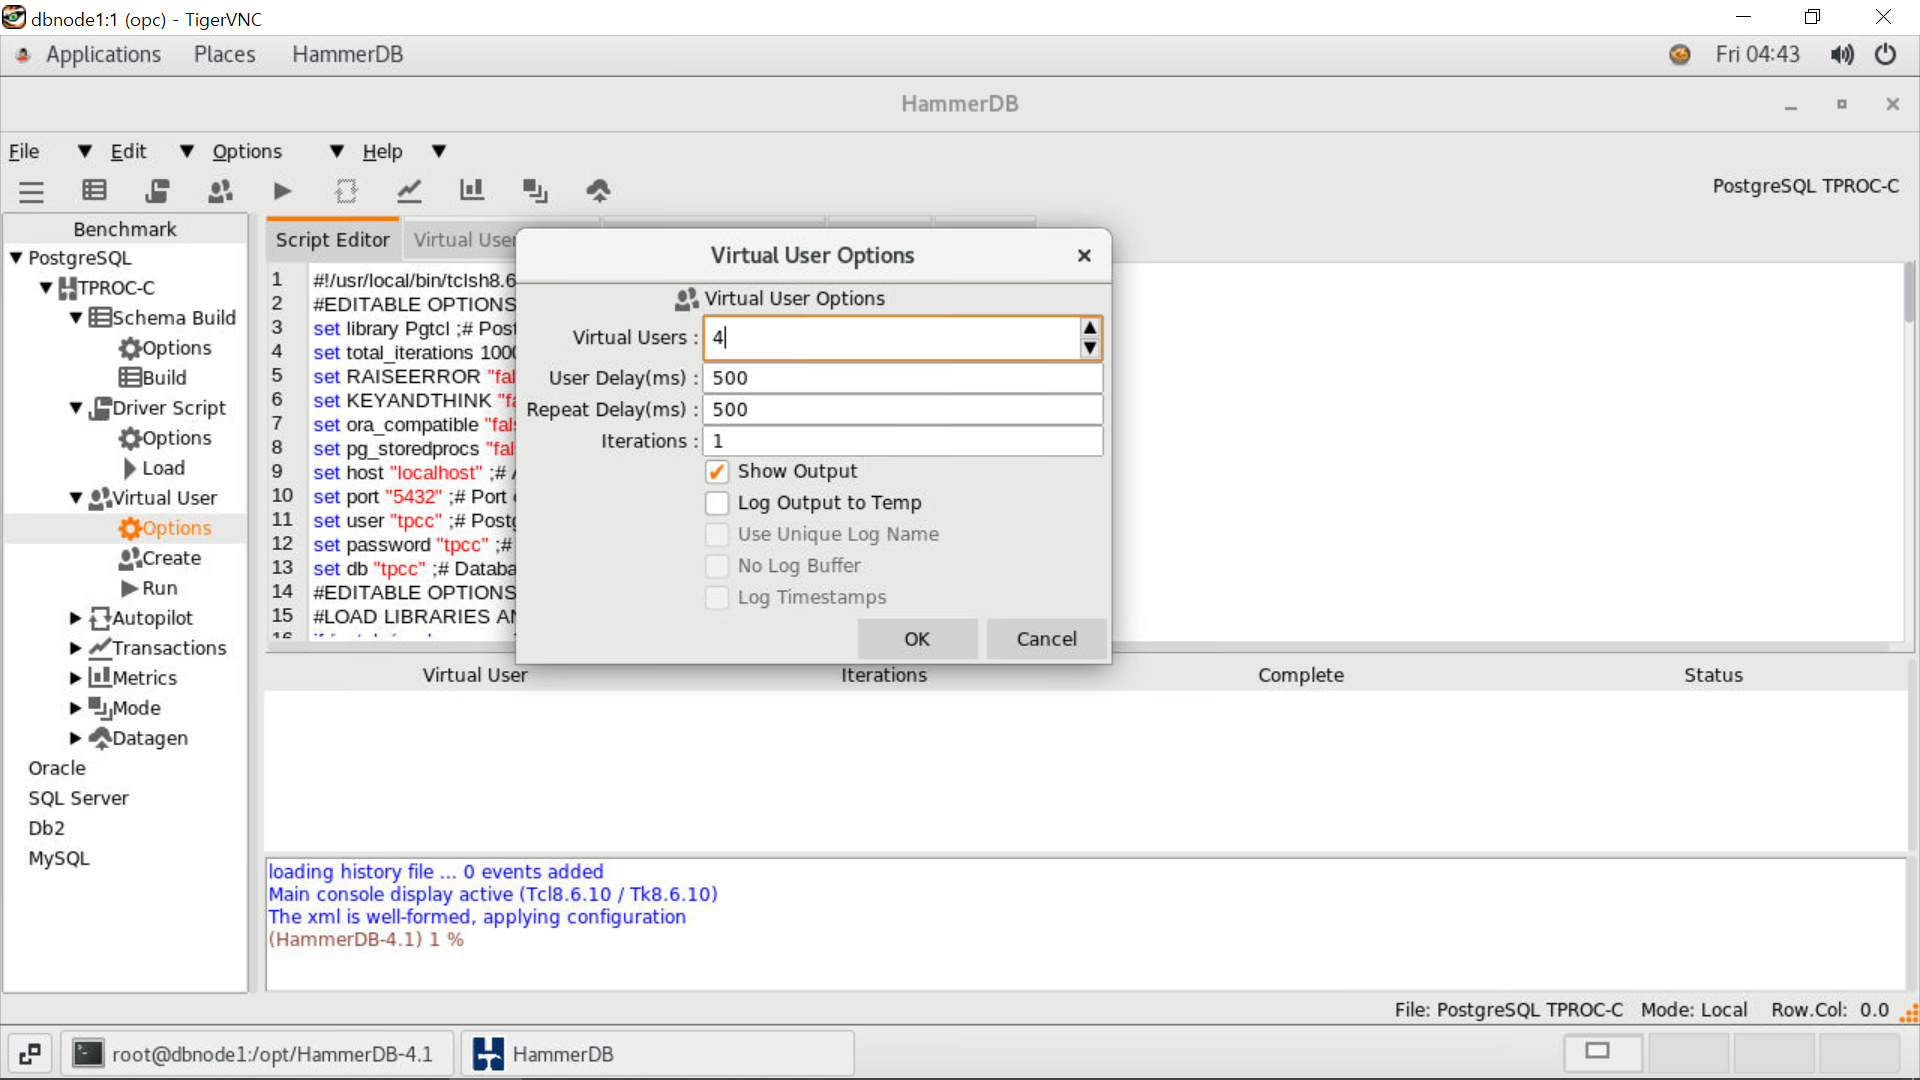Click the Datagen toolbar icon

[x=598, y=191]
